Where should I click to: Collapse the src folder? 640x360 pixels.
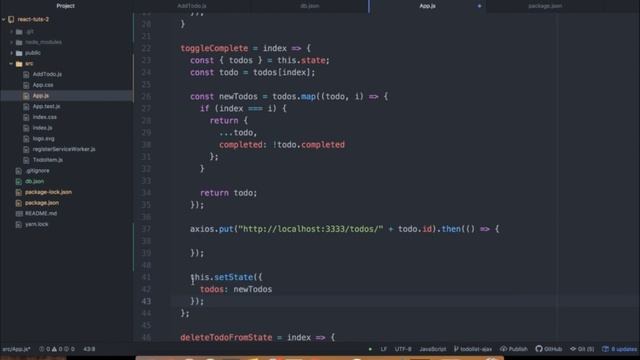click(11, 63)
